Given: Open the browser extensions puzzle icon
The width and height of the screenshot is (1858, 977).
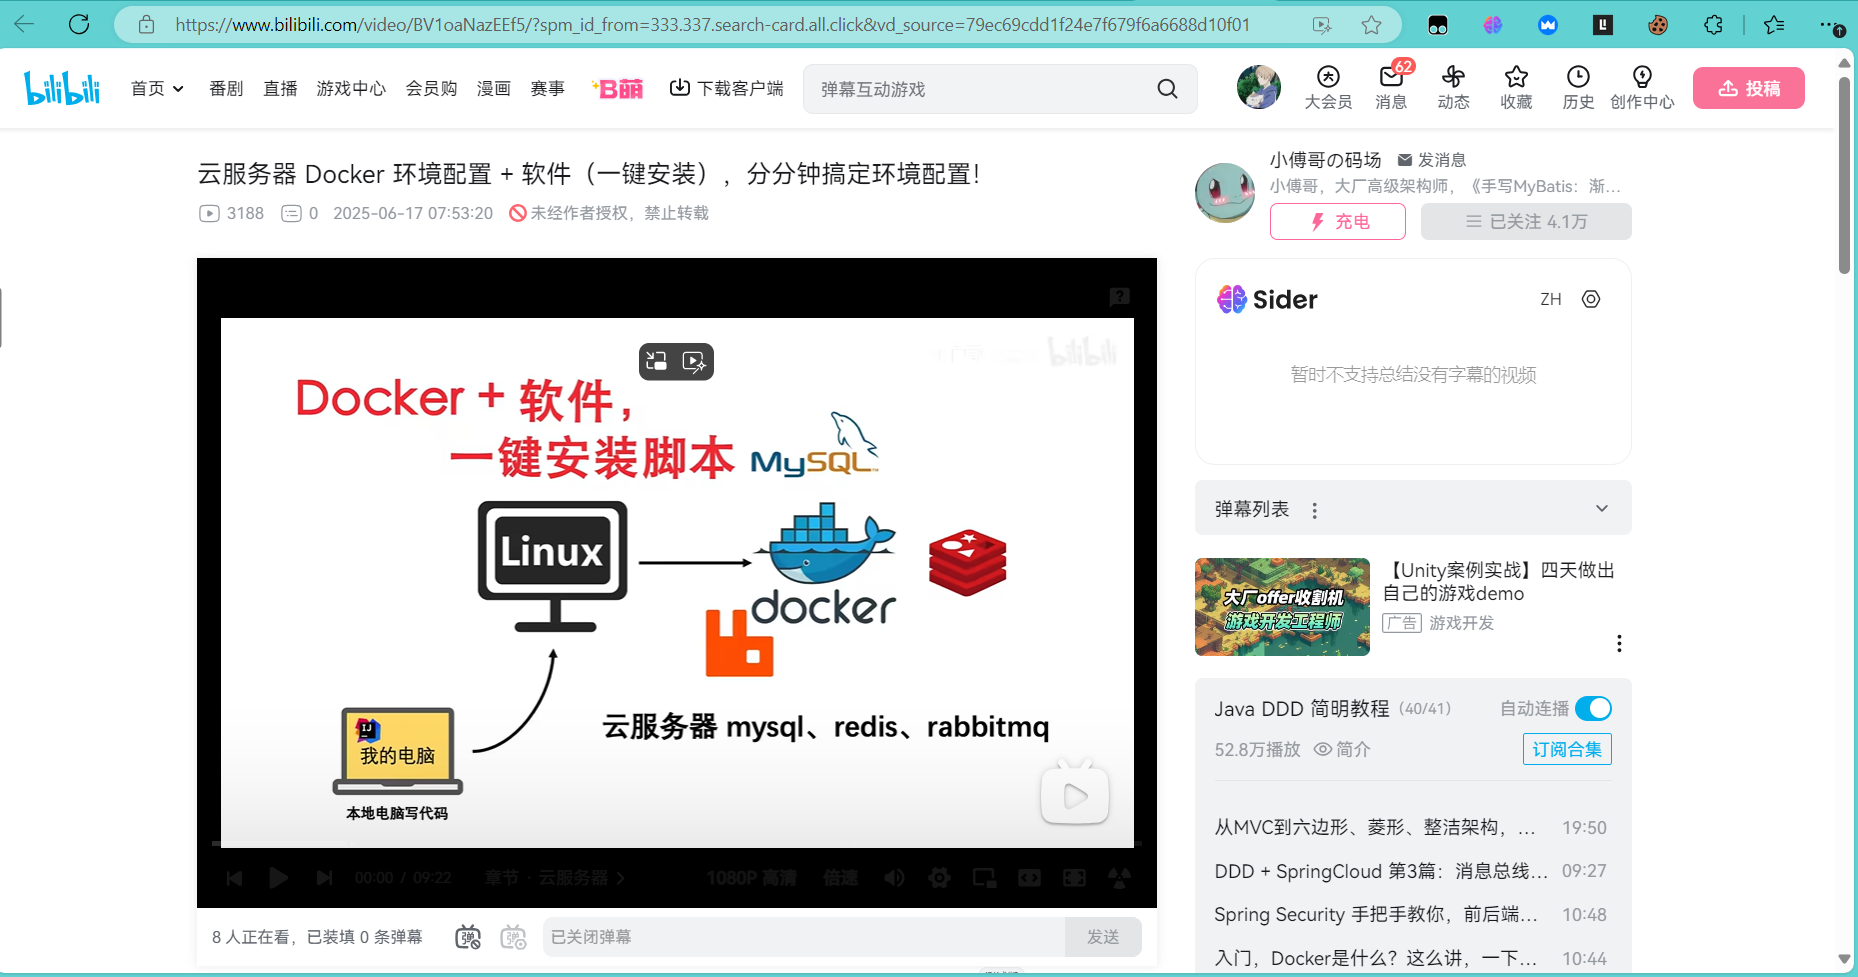Looking at the screenshot, I should point(1714,25).
